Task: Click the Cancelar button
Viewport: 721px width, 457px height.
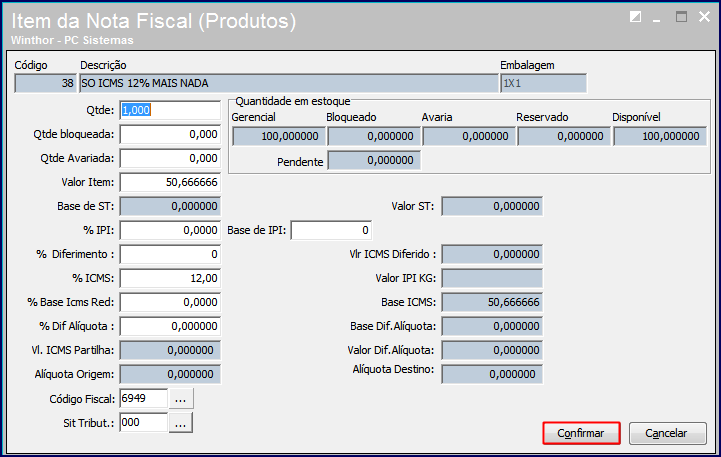Action: (x=667, y=433)
